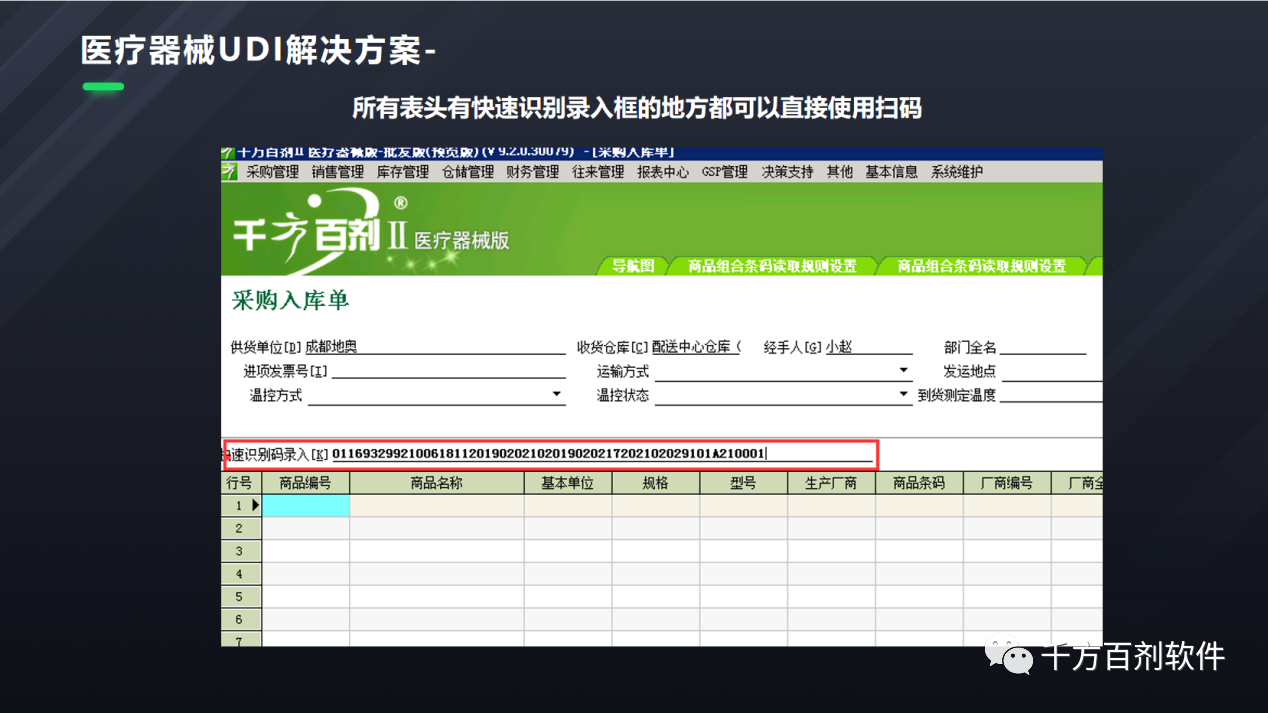This screenshot has height=713, width=1268.
Task: Open the 财务管理 menu
Action: pos(532,172)
